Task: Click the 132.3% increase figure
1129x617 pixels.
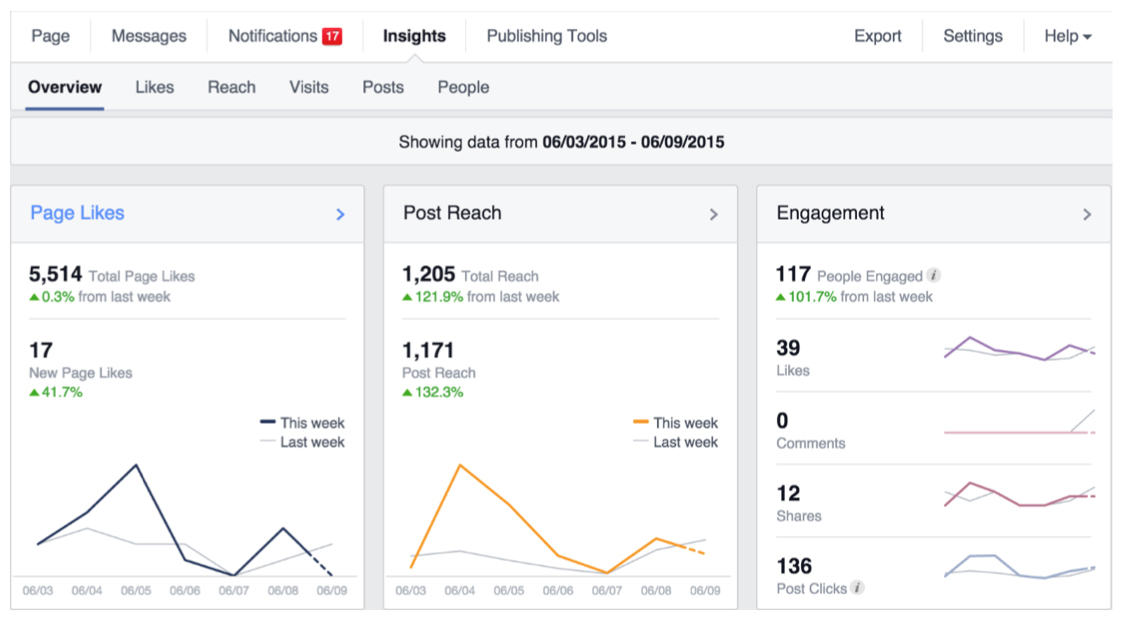Action: (438, 392)
